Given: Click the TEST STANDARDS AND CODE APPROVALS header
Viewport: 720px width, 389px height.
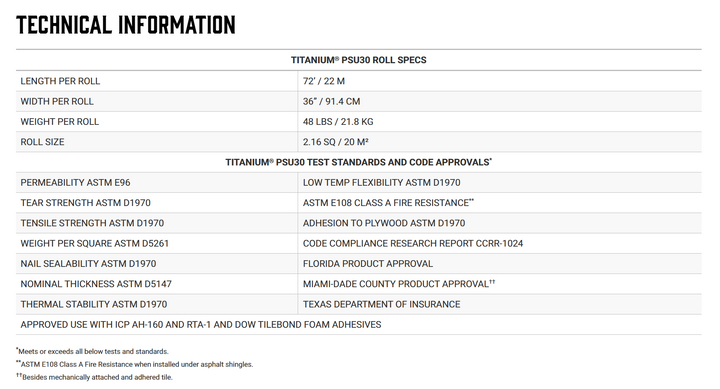Looking at the screenshot, I should coord(359,162).
